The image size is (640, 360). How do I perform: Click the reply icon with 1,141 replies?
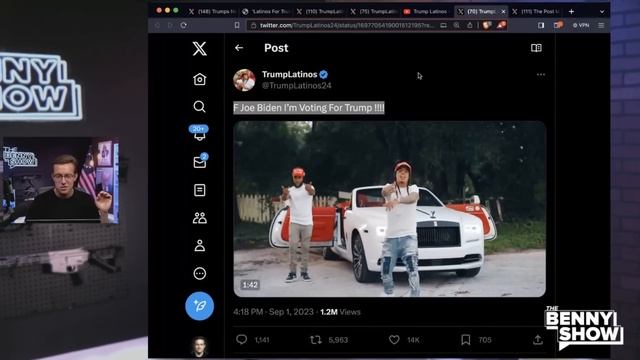tap(242, 340)
